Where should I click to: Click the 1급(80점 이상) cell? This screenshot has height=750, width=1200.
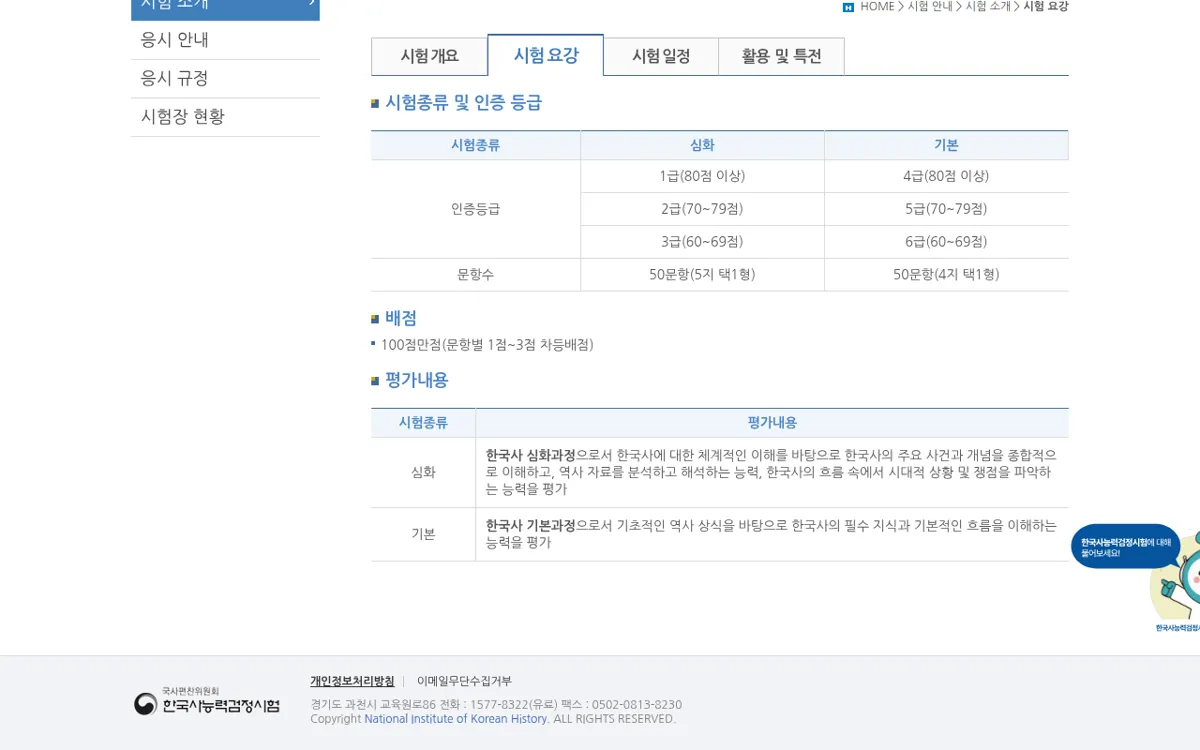pos(702,176)
